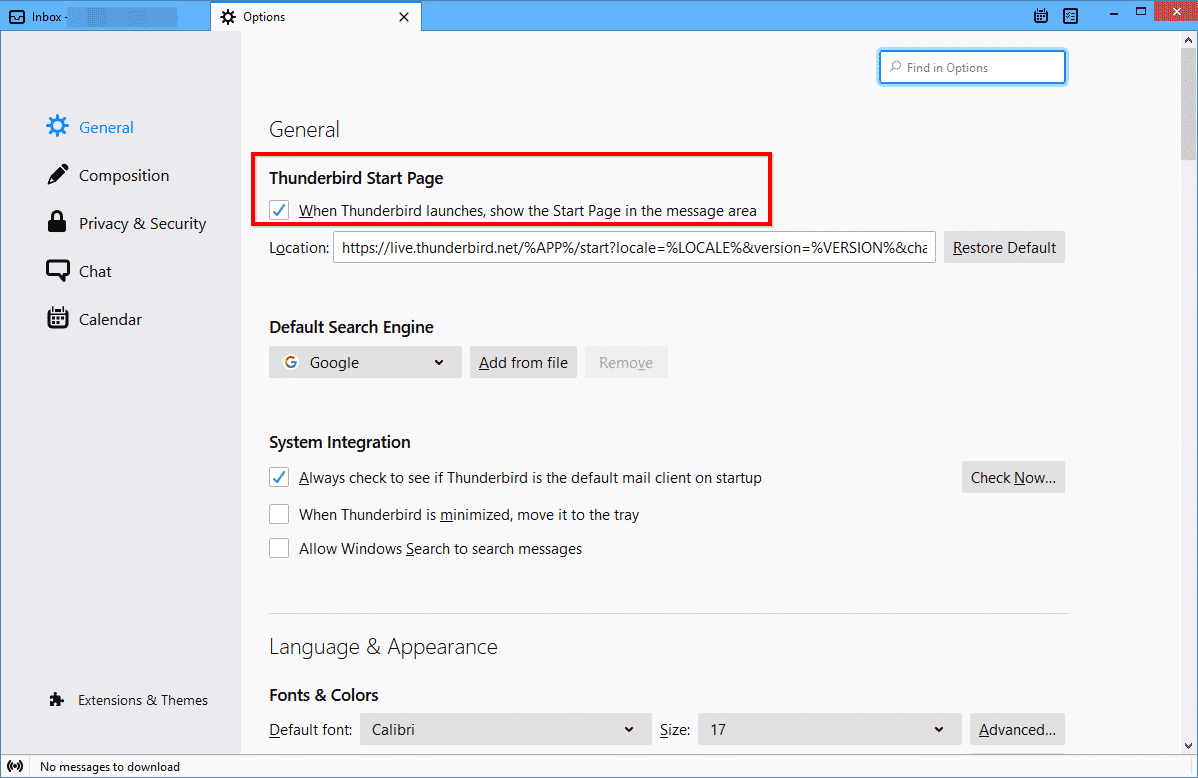Click the 'Language & Appearance' heading
The image size is (1198, 778).
click(x=383, y=647)
